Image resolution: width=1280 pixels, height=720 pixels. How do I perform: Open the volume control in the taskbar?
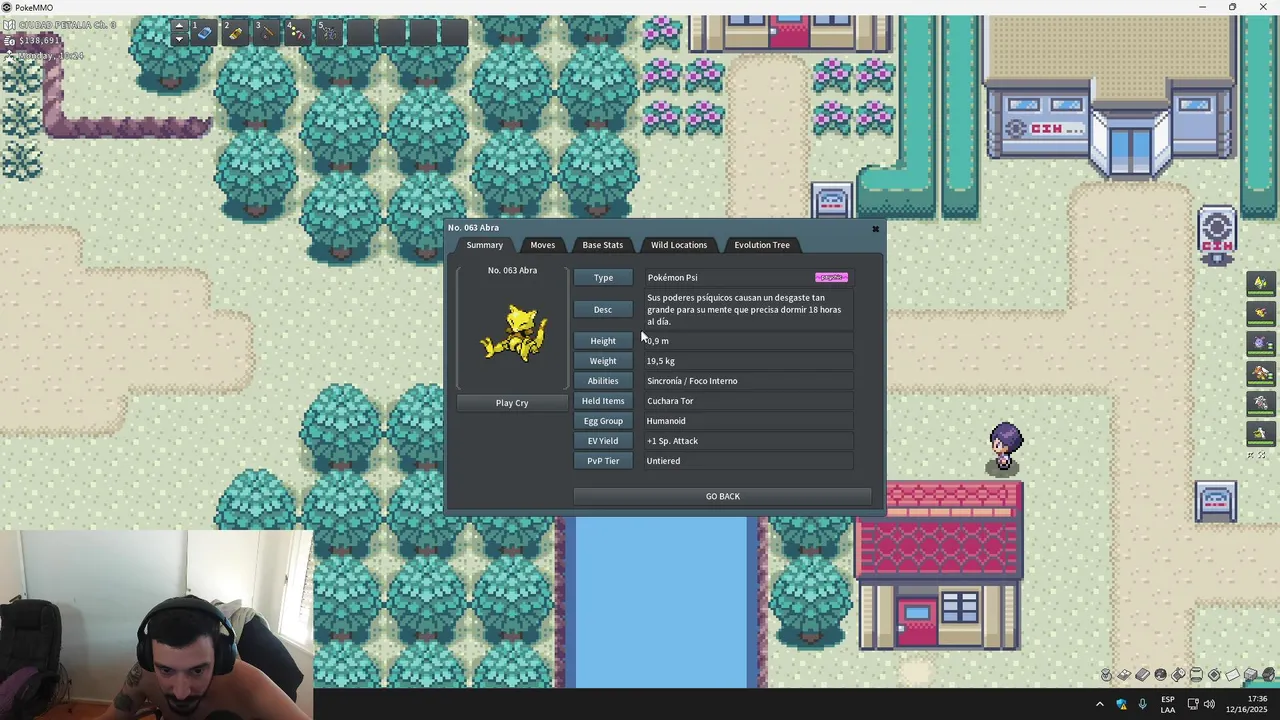click(1209, 704)
